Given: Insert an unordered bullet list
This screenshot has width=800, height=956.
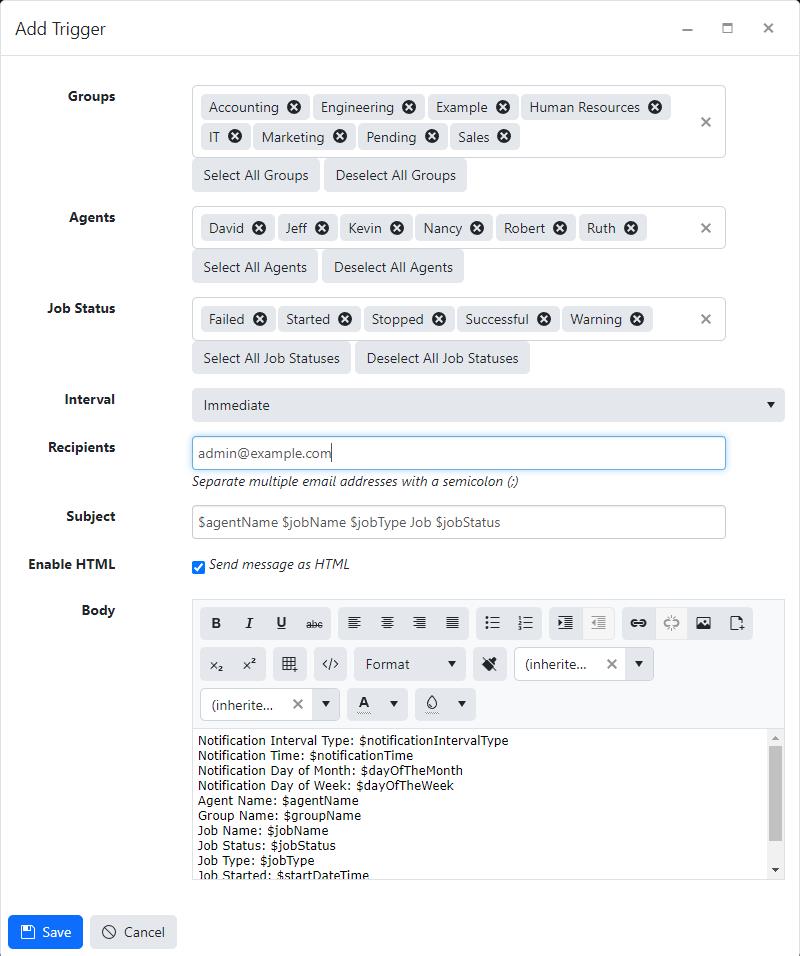Looking at the screenshot, I should point(492,623).
